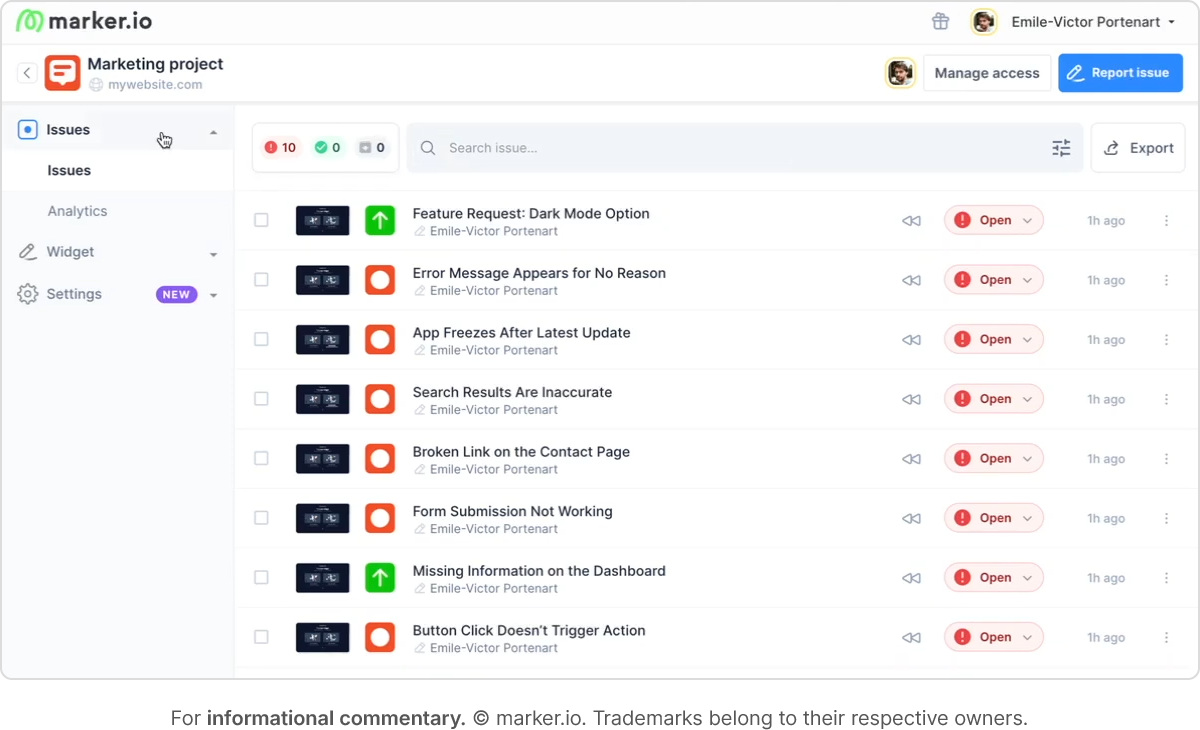The height and width of the screenshot is (730, 1200).
Task: Click the Manage access button
Action: (987, 73)
